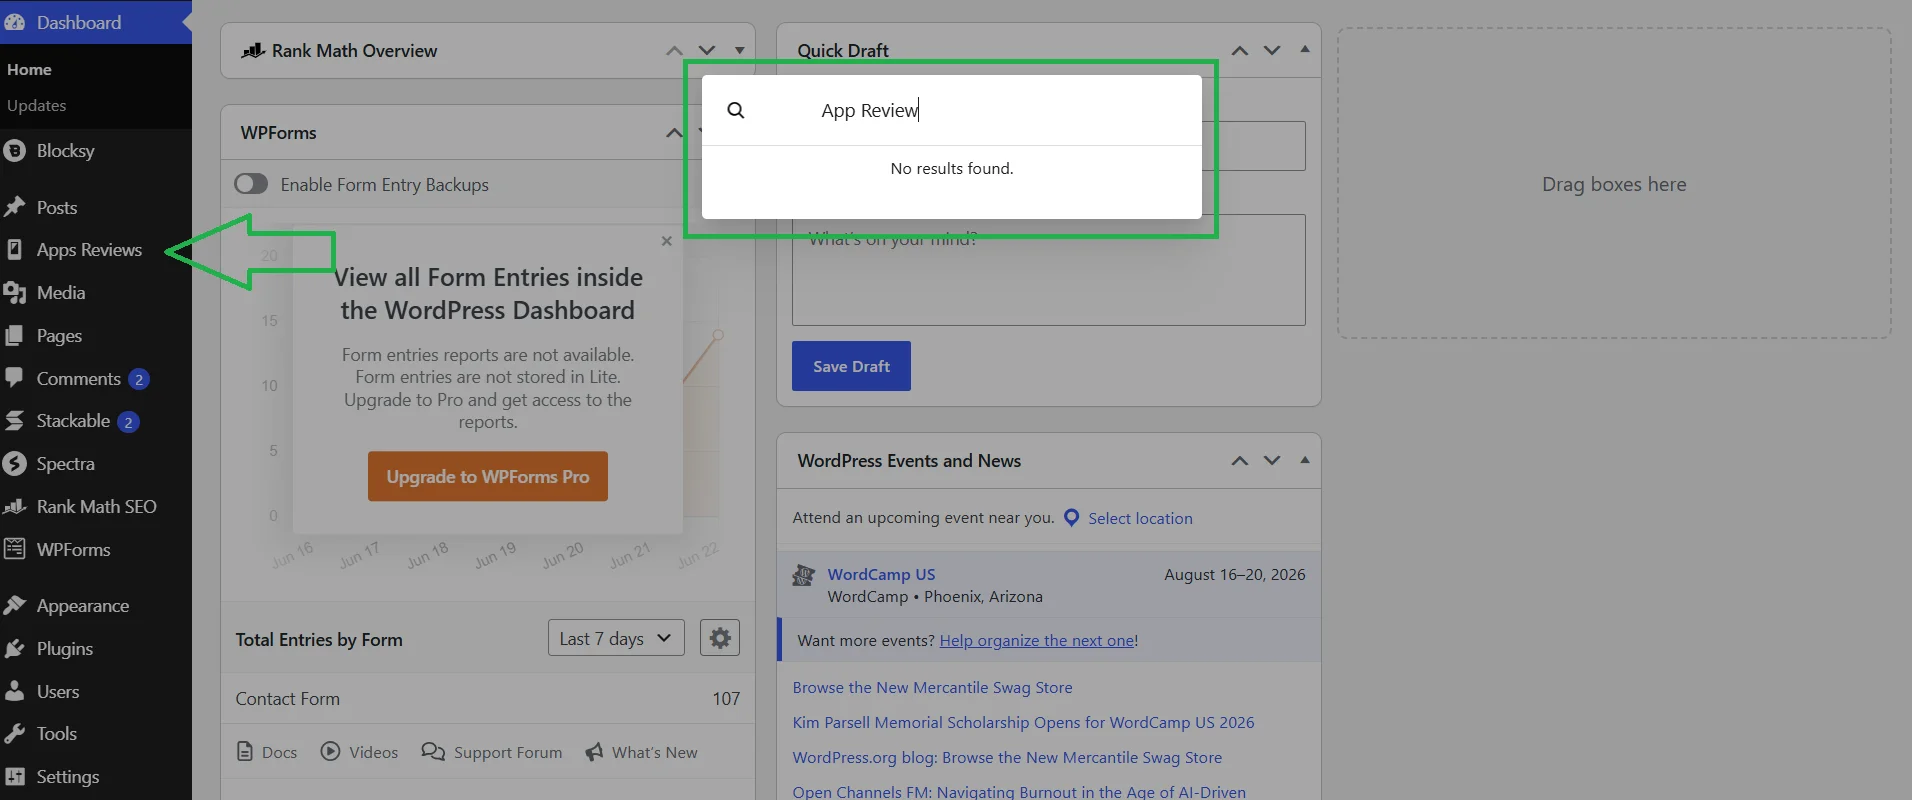This screenshot has width=1912, height=800.
Task: Open Spectra from the sidebar icon
Action: (14, 464)
